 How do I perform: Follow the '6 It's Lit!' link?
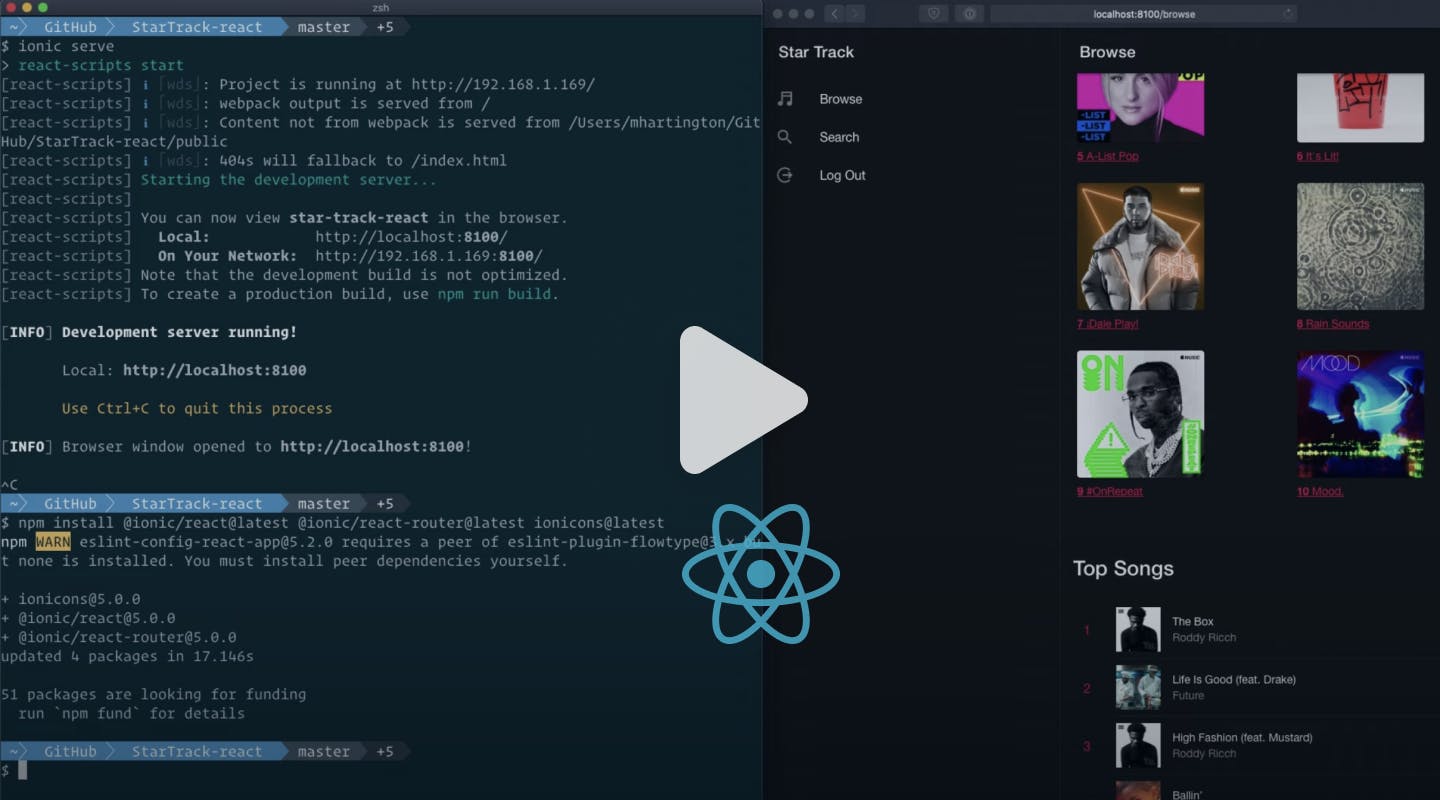pos(1318,156)
